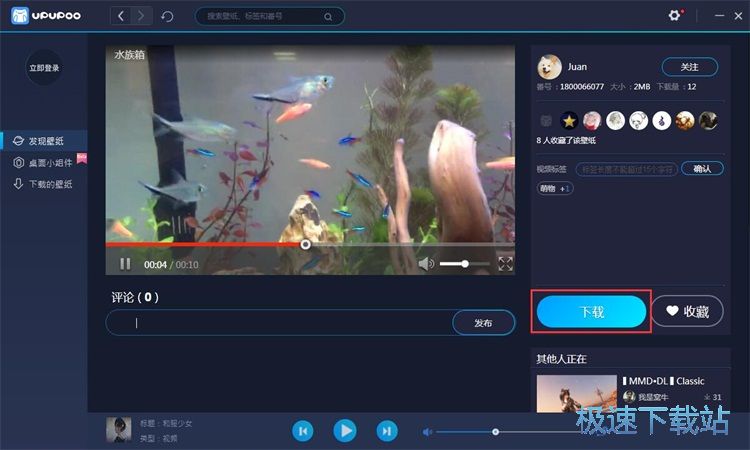Screen dimensions: 750x450
Task: Pause the aquarium video preview
Action: pyautogui.click(x=125, y=264)
